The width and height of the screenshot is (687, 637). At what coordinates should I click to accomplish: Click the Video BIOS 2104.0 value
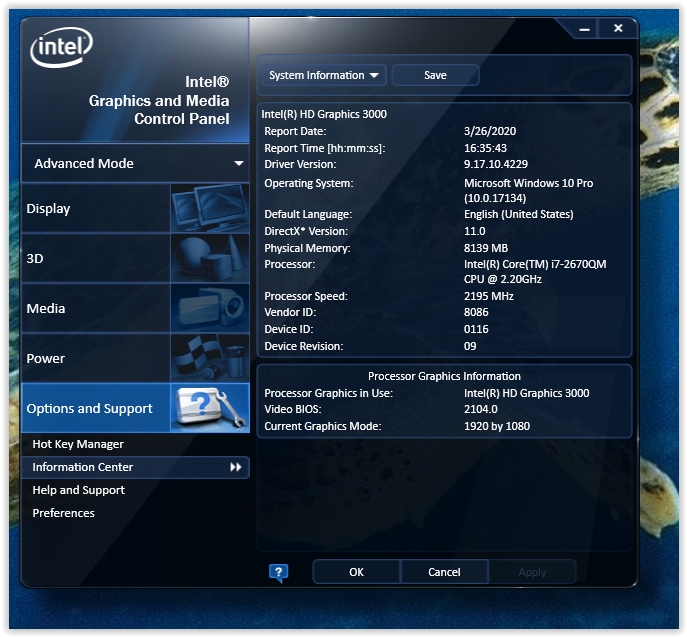(481, 409)
